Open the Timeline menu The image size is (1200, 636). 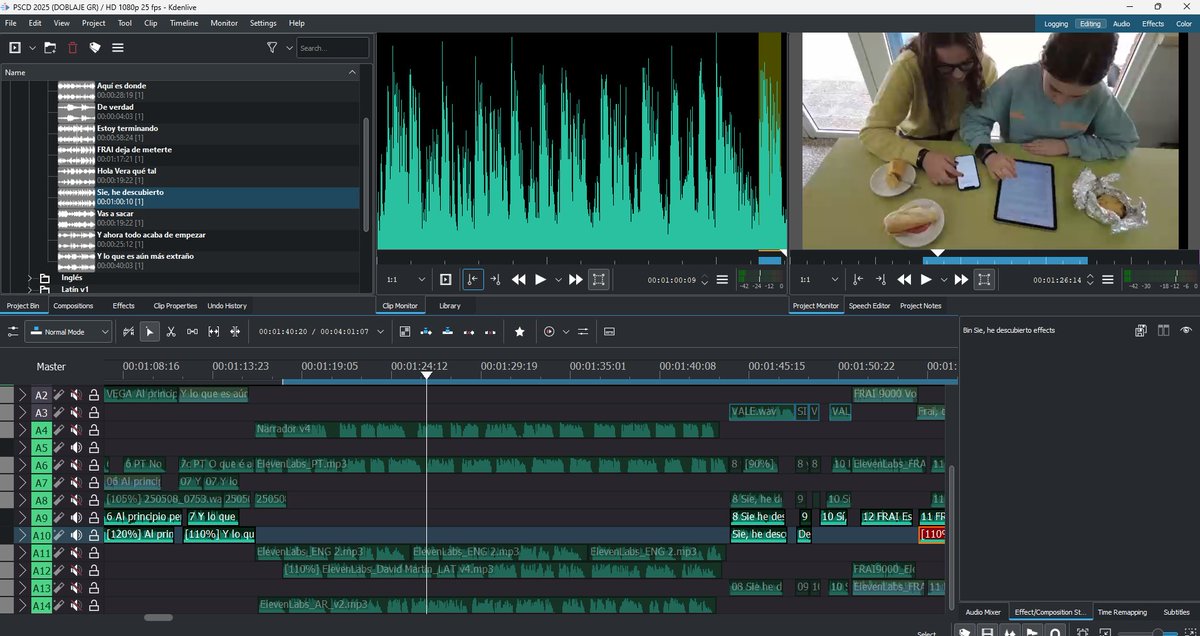[x=183, y=22]
